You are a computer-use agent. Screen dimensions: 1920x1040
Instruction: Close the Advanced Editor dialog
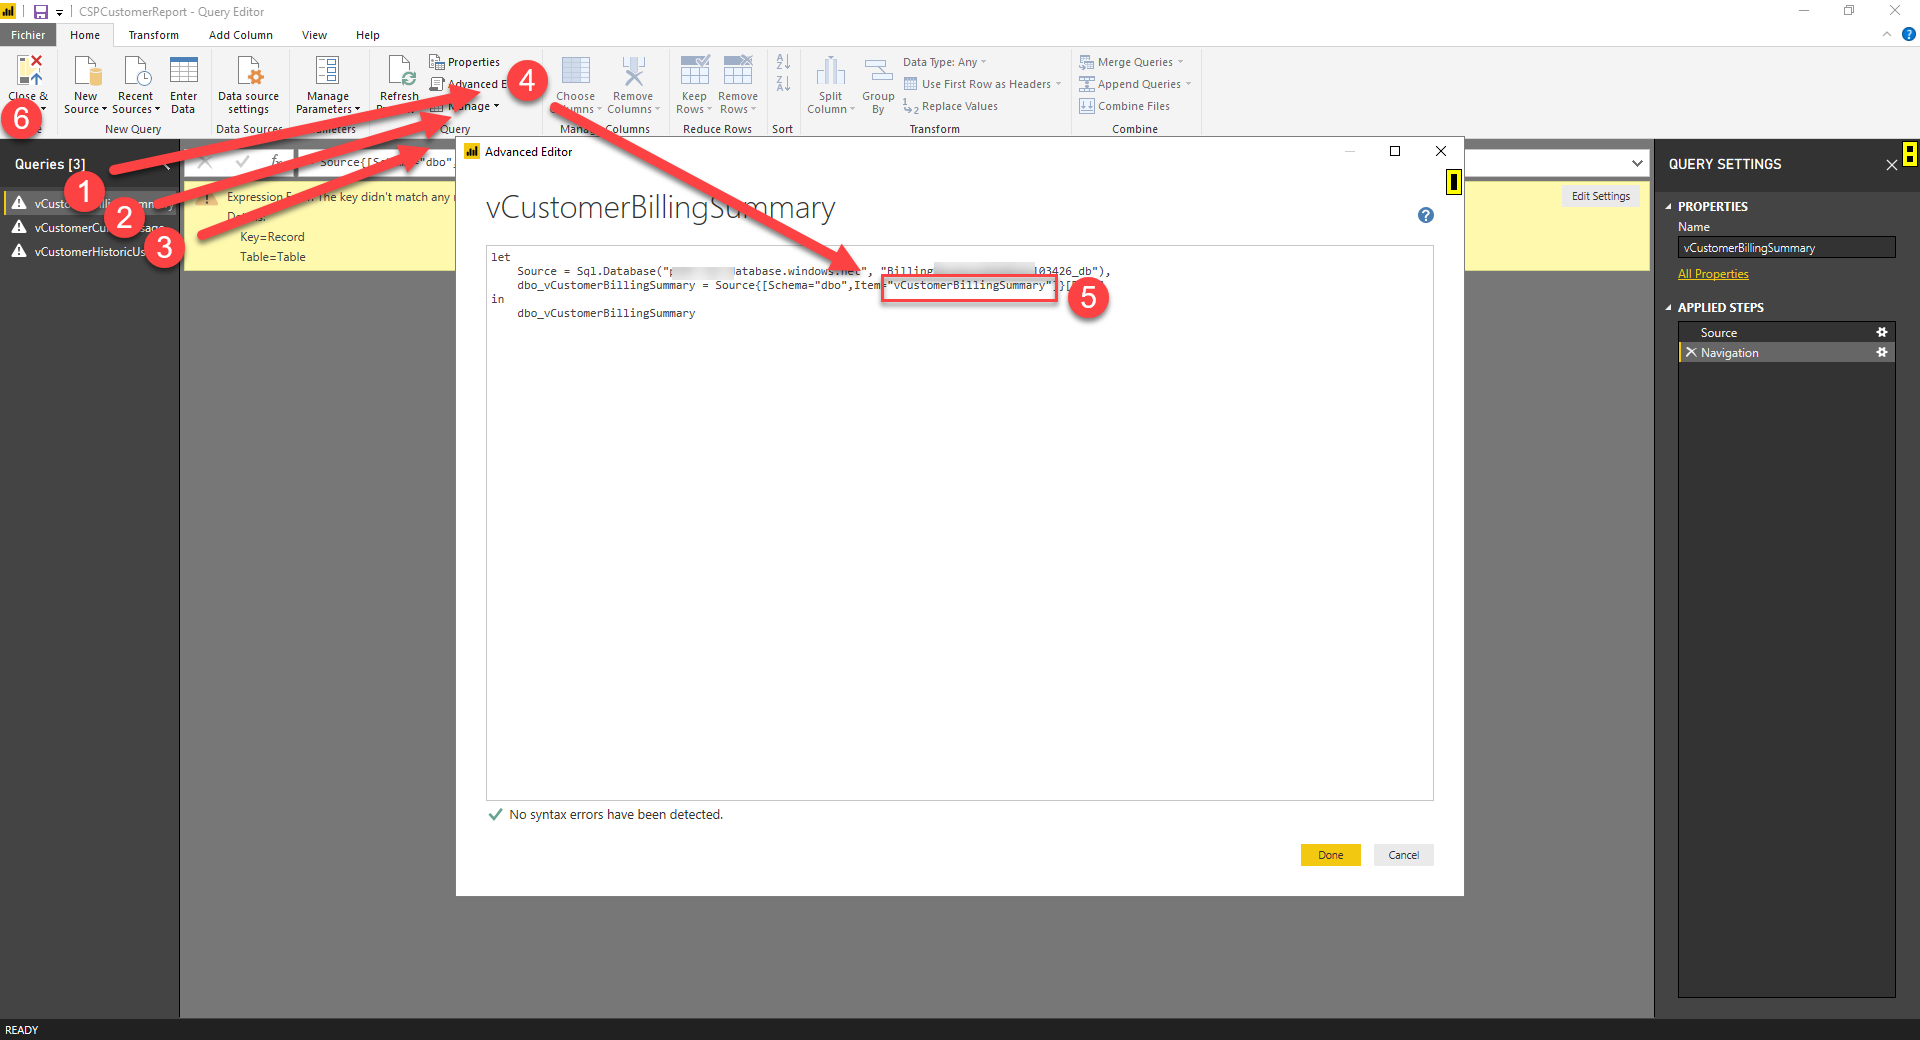tap(1441, 151)
